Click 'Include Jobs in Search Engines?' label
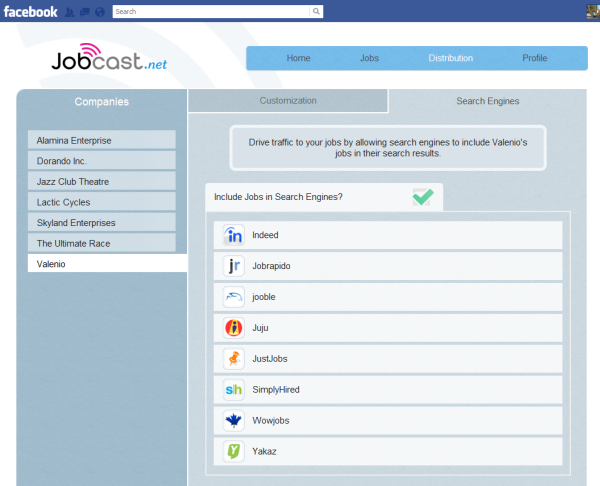The width and height of the screenshot is (600, 486). (278, 197)
